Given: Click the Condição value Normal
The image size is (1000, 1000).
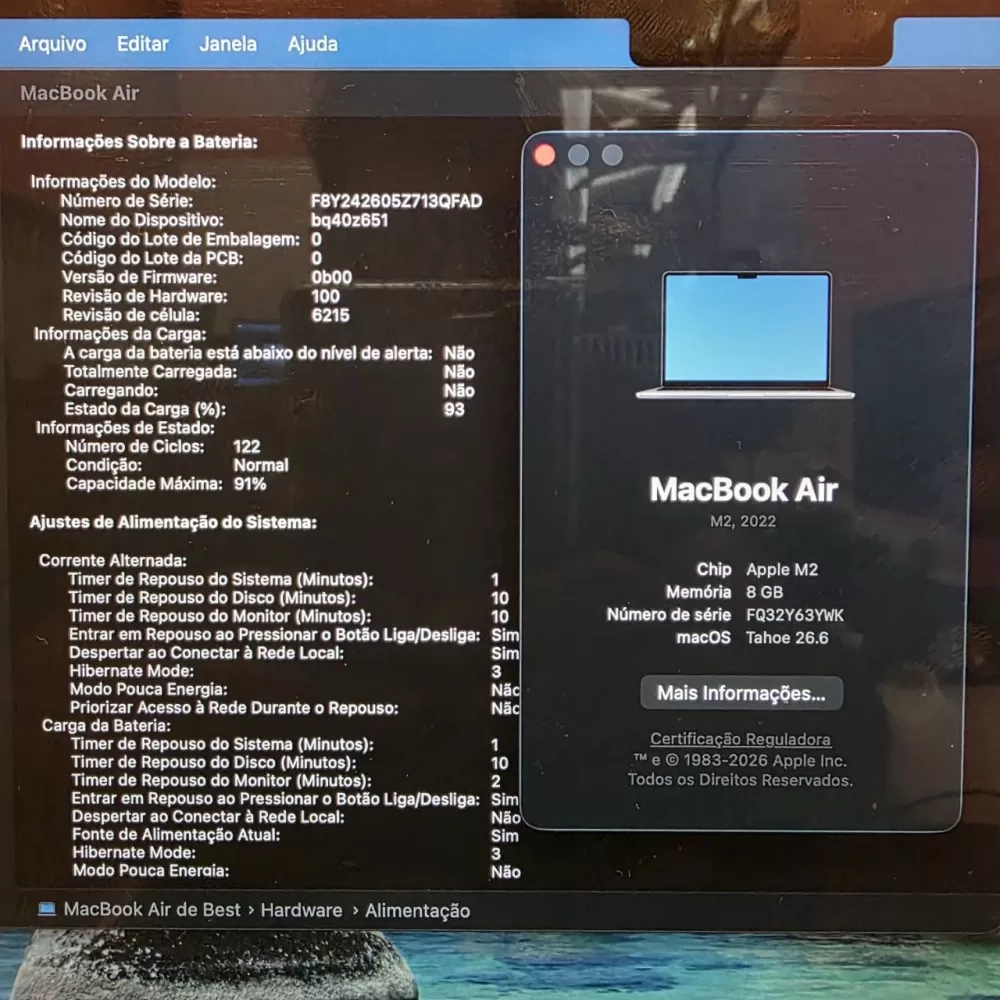Looking at the screenshot, I should tap(261, 465).
